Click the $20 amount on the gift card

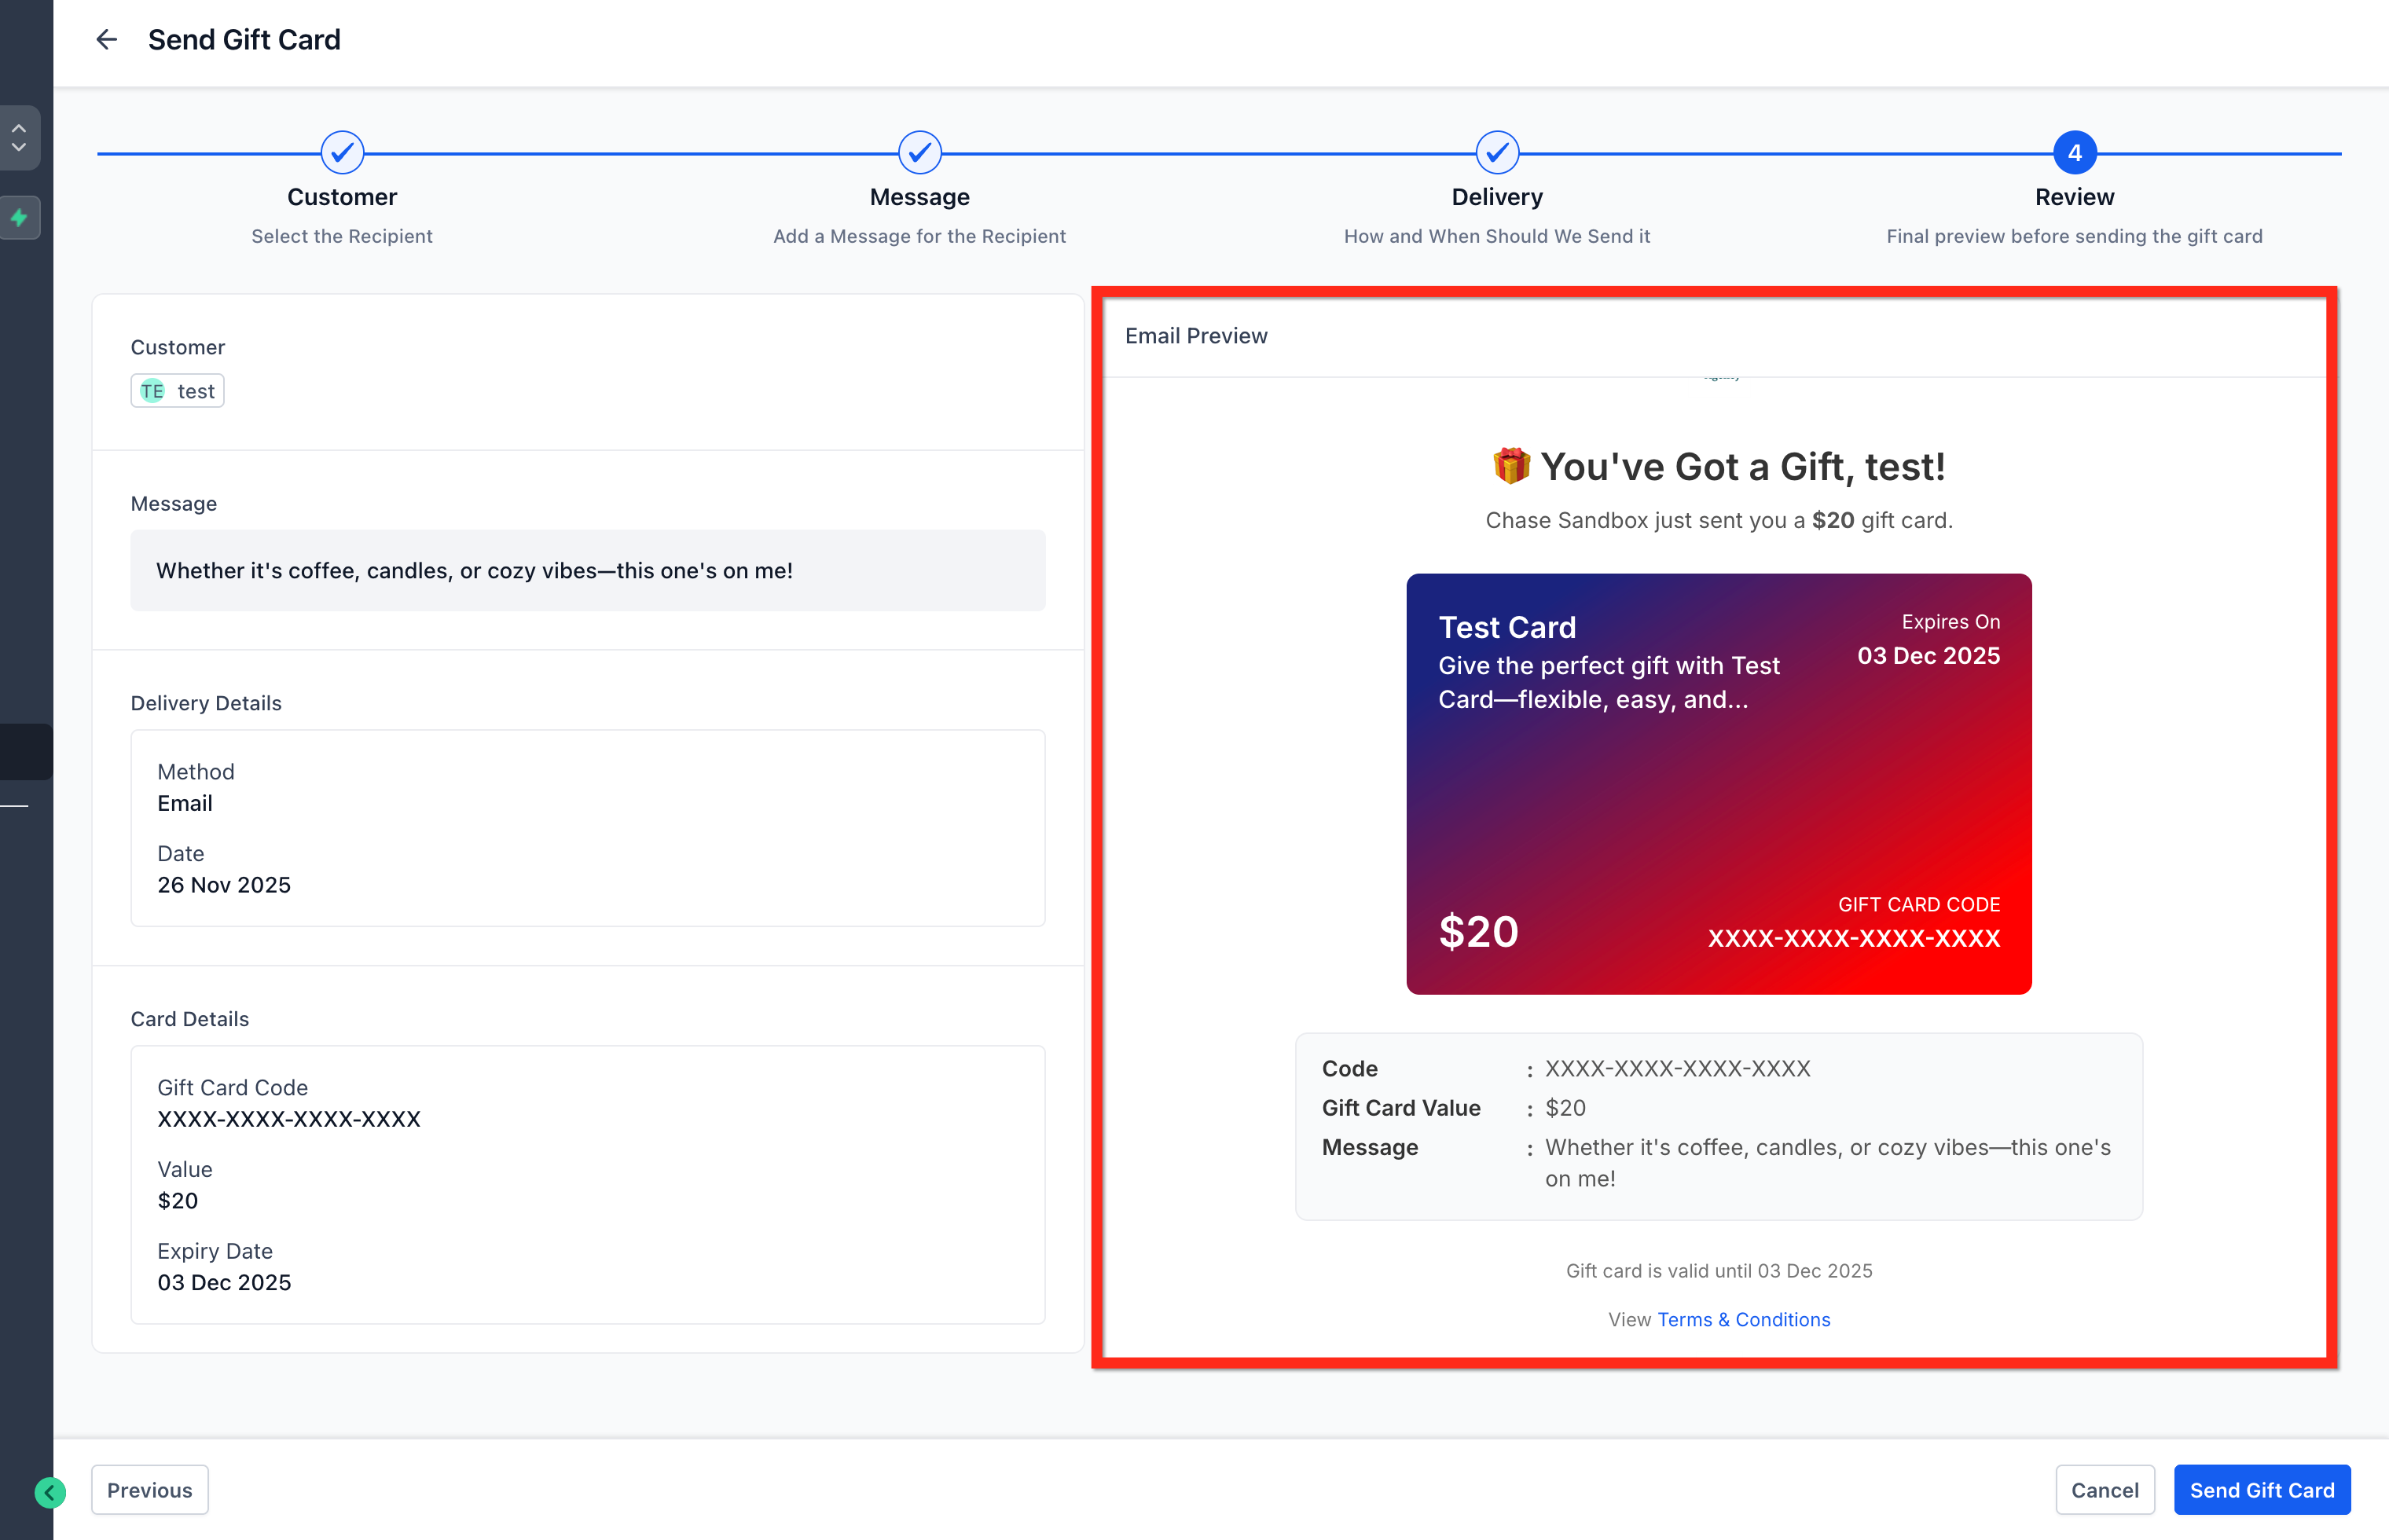tap(1478, 932)
